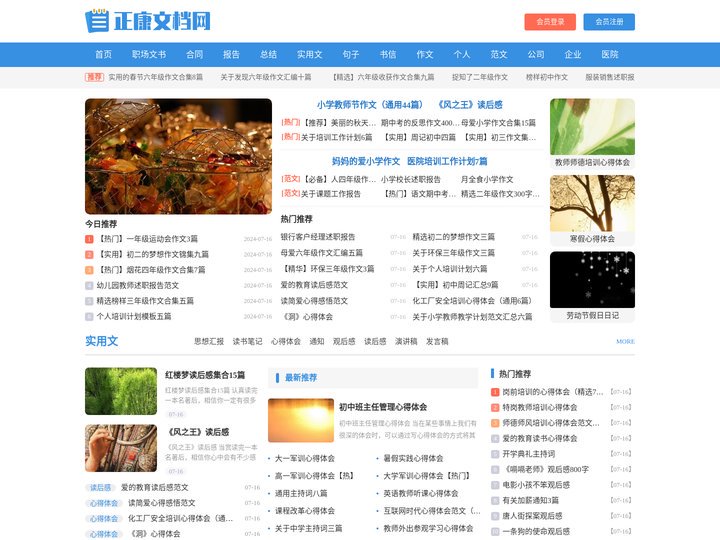Image resolution: width=720 pixels, height=540 pixels.
Task: Click the 寒假心得体会 tree thumbnail
Action: coord(592,203)
